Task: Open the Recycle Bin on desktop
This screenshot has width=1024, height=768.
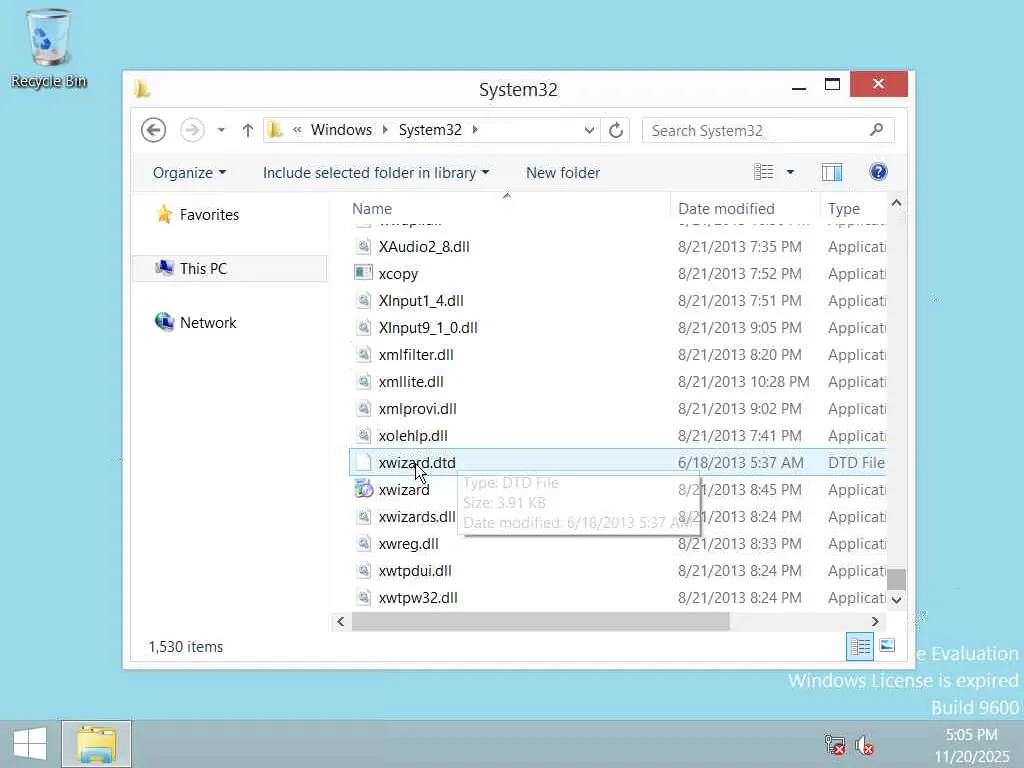Action: click(x=48, y=49)
